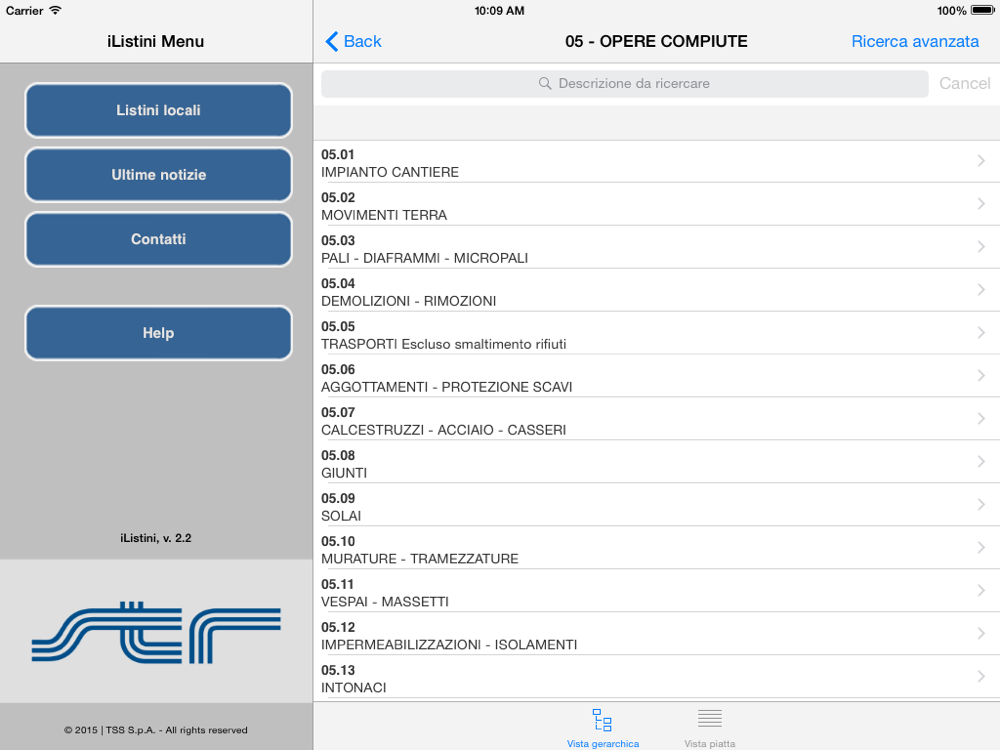Open 05.06 AGGOTTAMENTI - PROTEZIONE SCAVI

[x=656, y=377]
